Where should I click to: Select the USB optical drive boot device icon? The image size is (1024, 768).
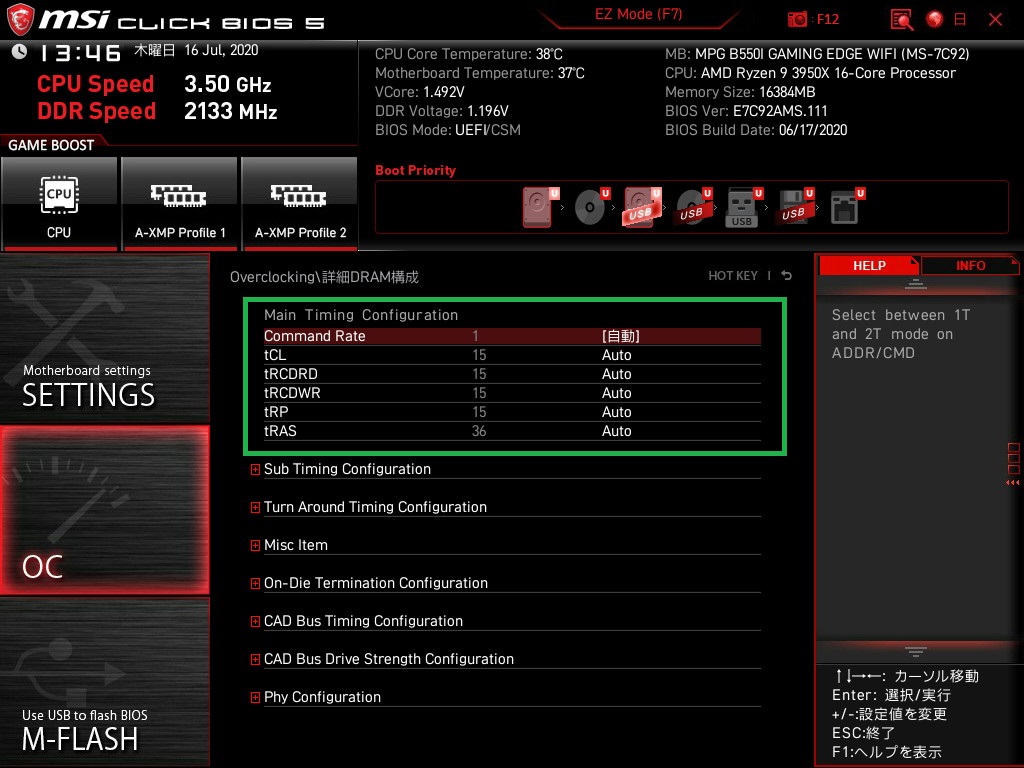(694, 206)
